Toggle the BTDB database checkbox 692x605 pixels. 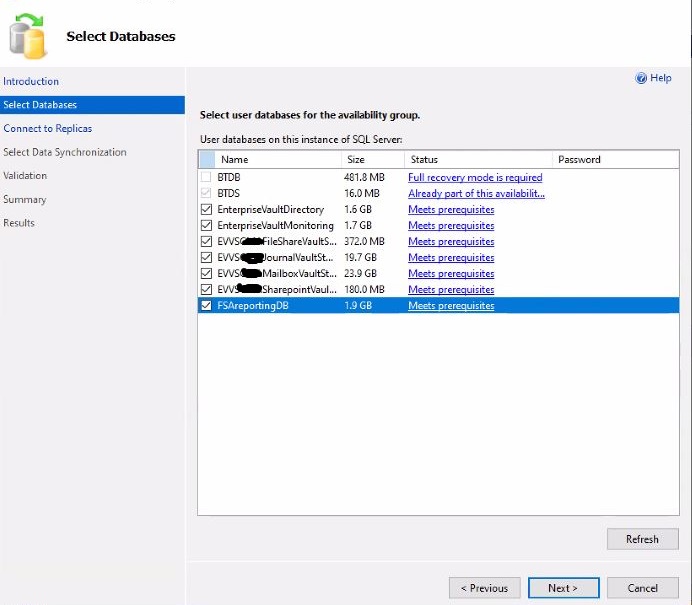click(x=207, y=177)
